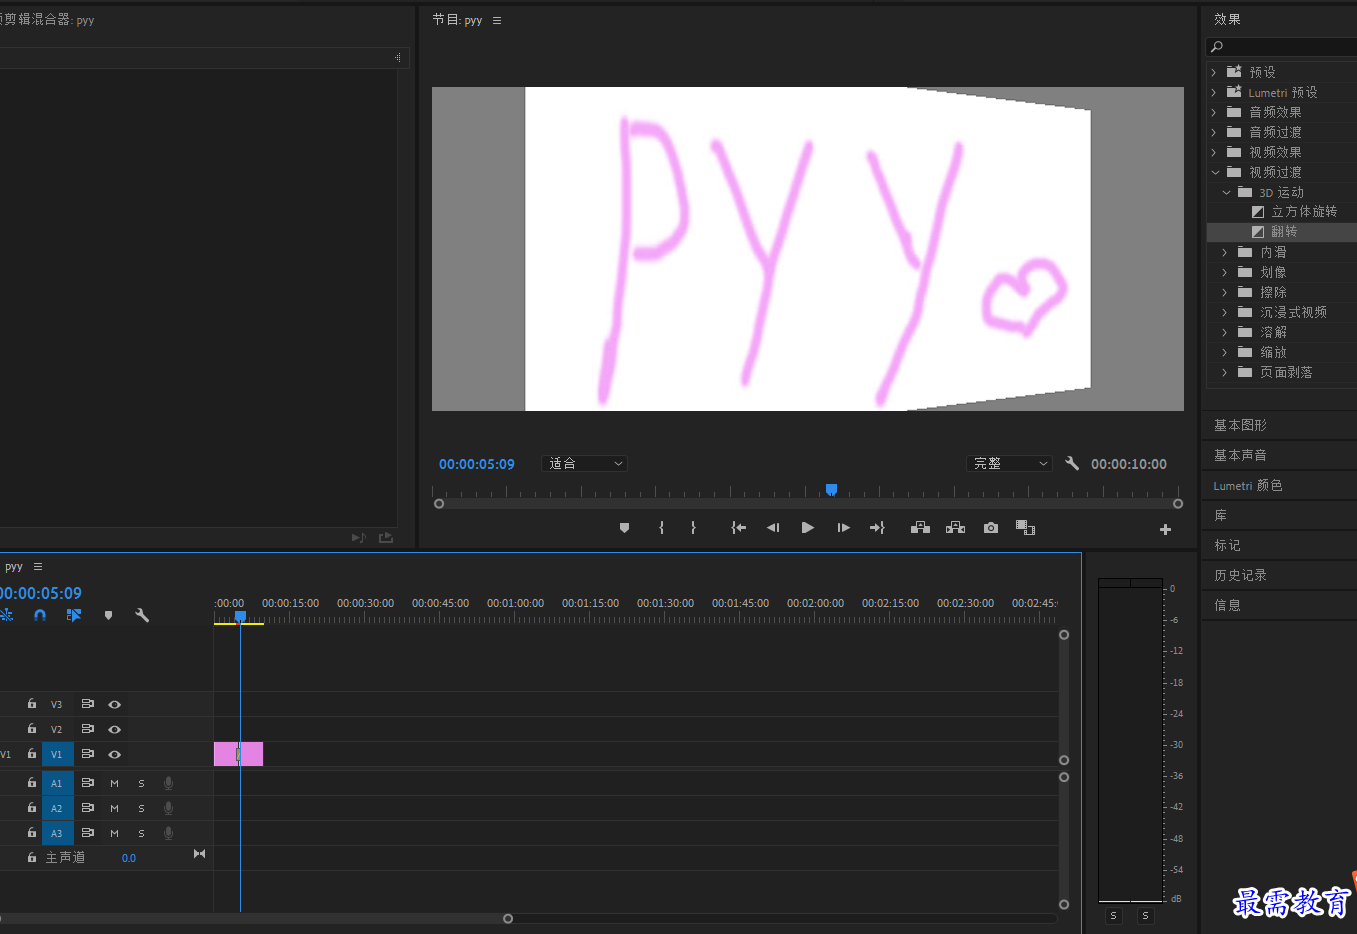This screenshot has height=934, width=1357.
Task: Toggle sync lock for track V3
Action: tap(88, 704)
